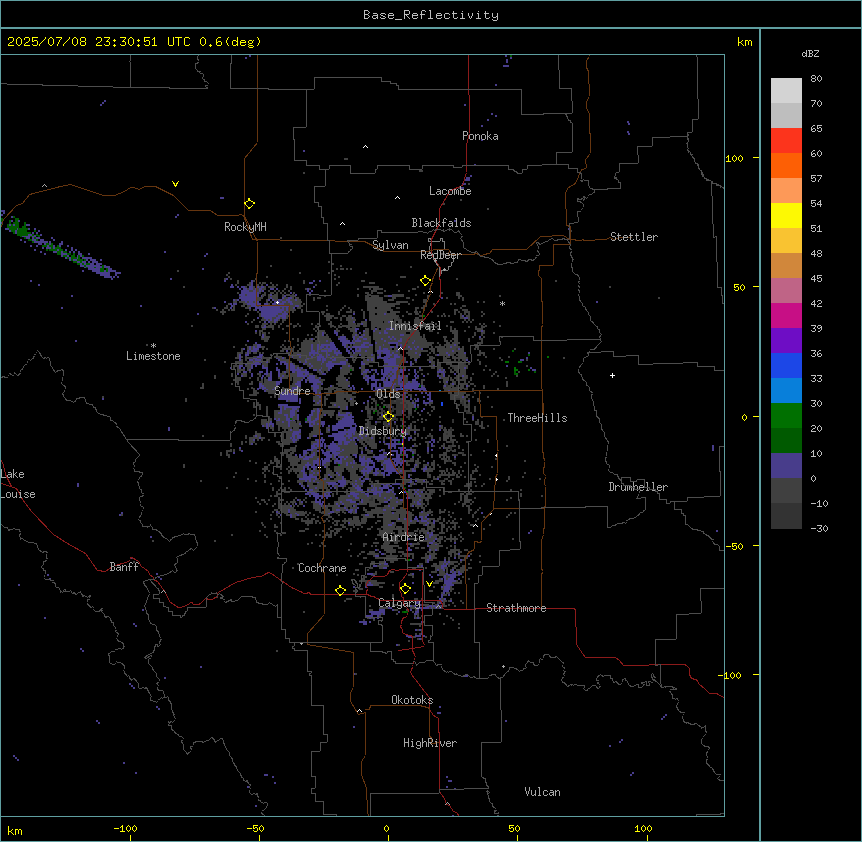Screen dimensions: 862x842
Task: Click the asterisk marker east of Innisfail
Action: coord(502,303)
